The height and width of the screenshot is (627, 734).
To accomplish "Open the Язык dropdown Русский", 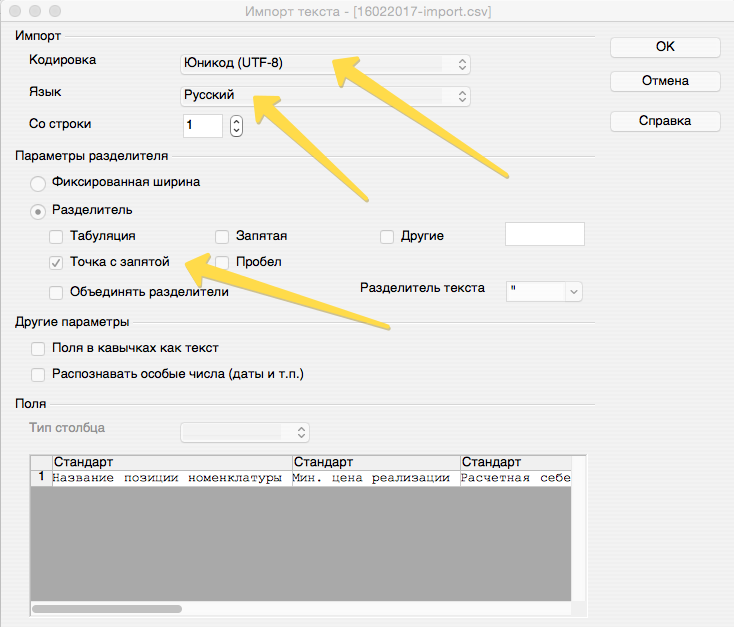I will [x=325, y=96].
